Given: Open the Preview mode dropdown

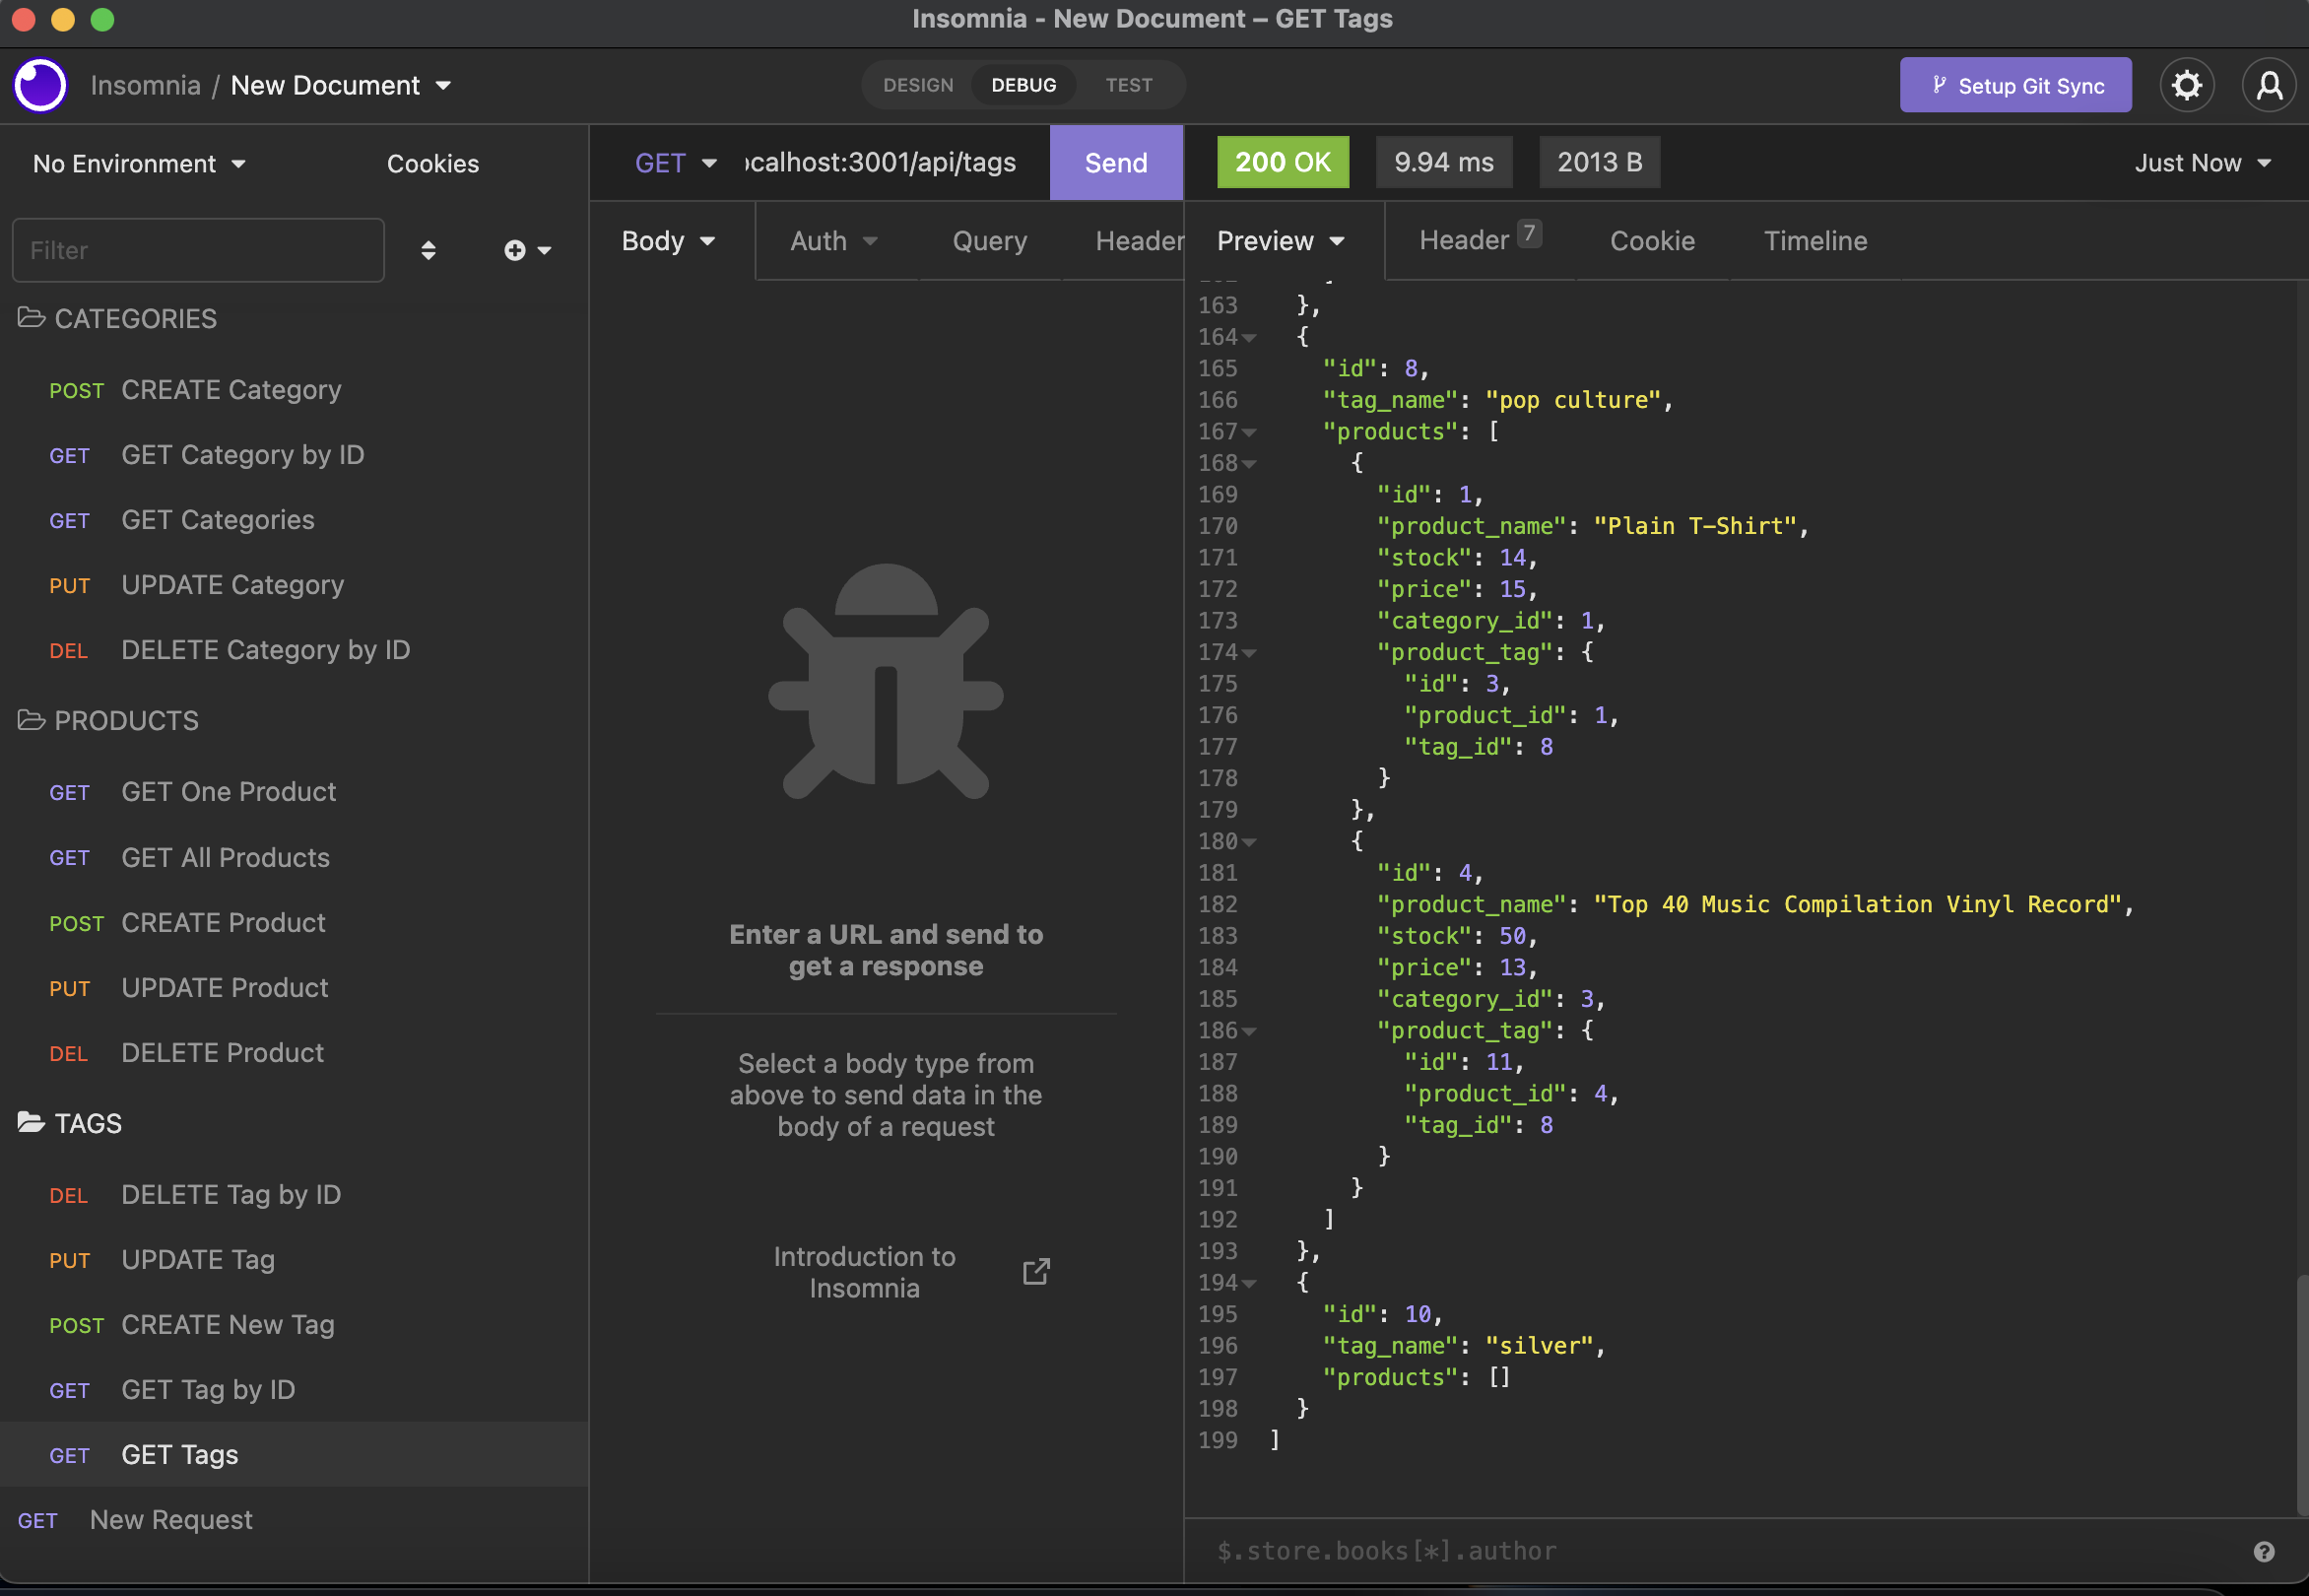Looking at the screenshot, I should click(1281, 241).
